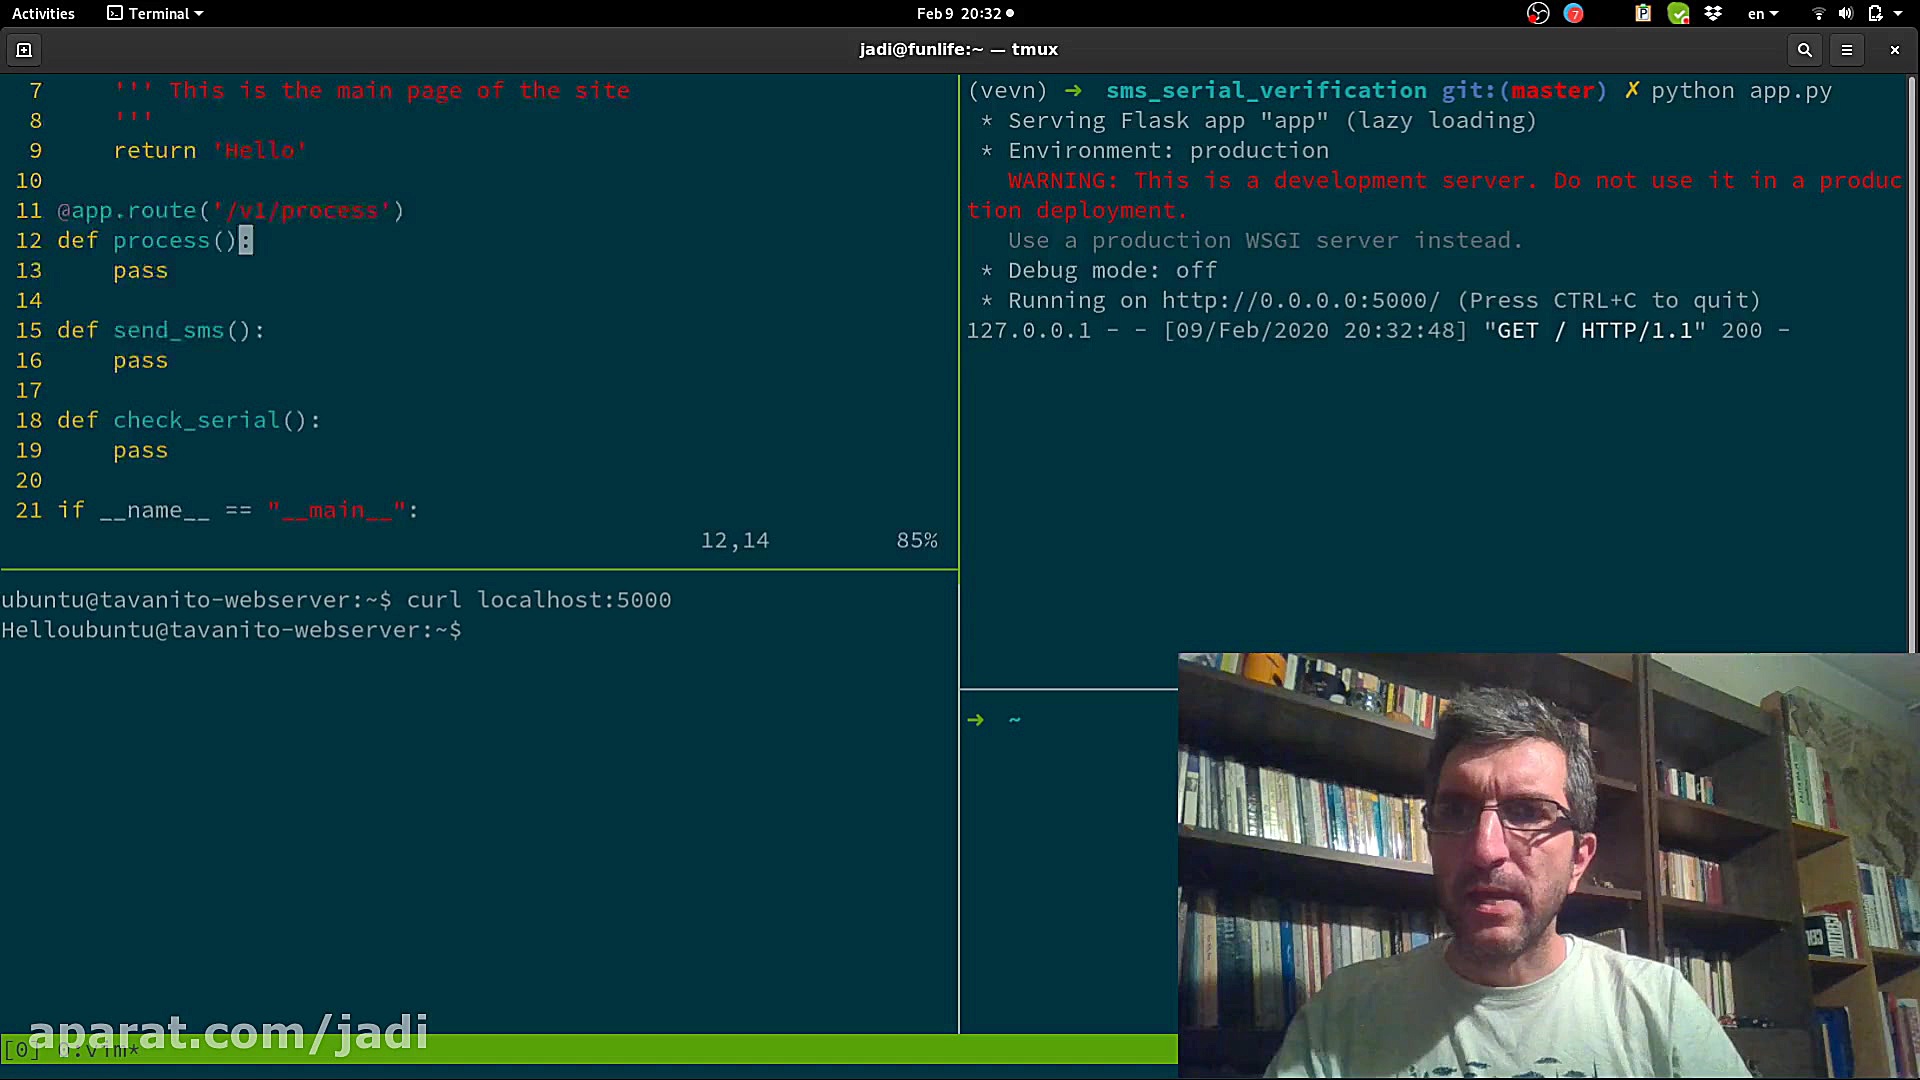Click the OBS recording tray icon
This screenshot has height=1080, width=1920.
click(x=1538, y=14)
